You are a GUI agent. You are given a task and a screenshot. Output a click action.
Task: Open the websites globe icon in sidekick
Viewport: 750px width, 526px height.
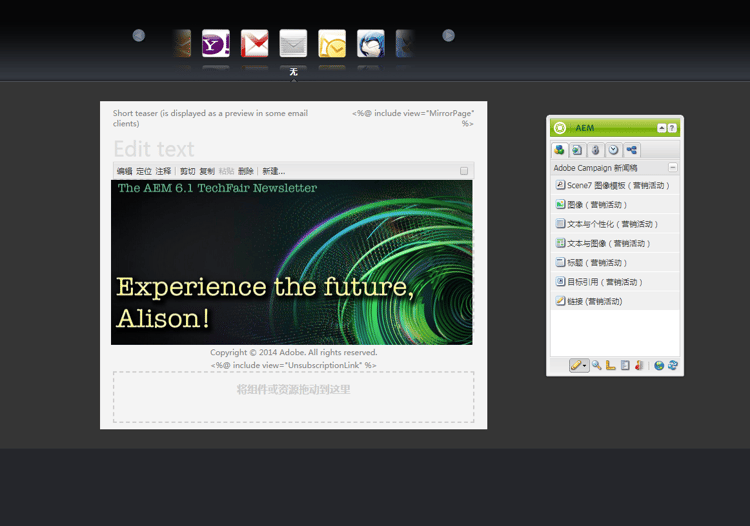[x=659, y=365]
